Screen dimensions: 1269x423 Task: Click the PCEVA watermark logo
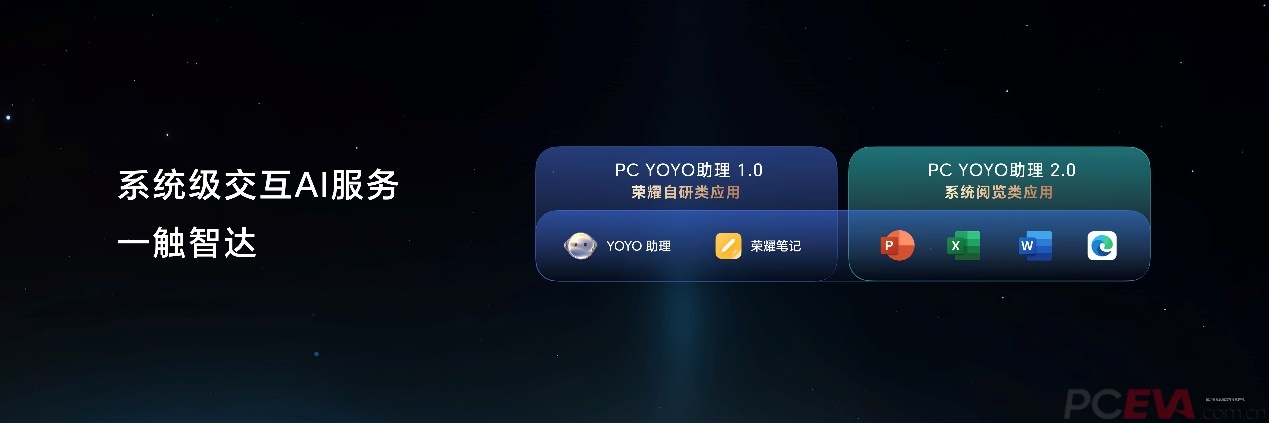tap(1130, 405)
